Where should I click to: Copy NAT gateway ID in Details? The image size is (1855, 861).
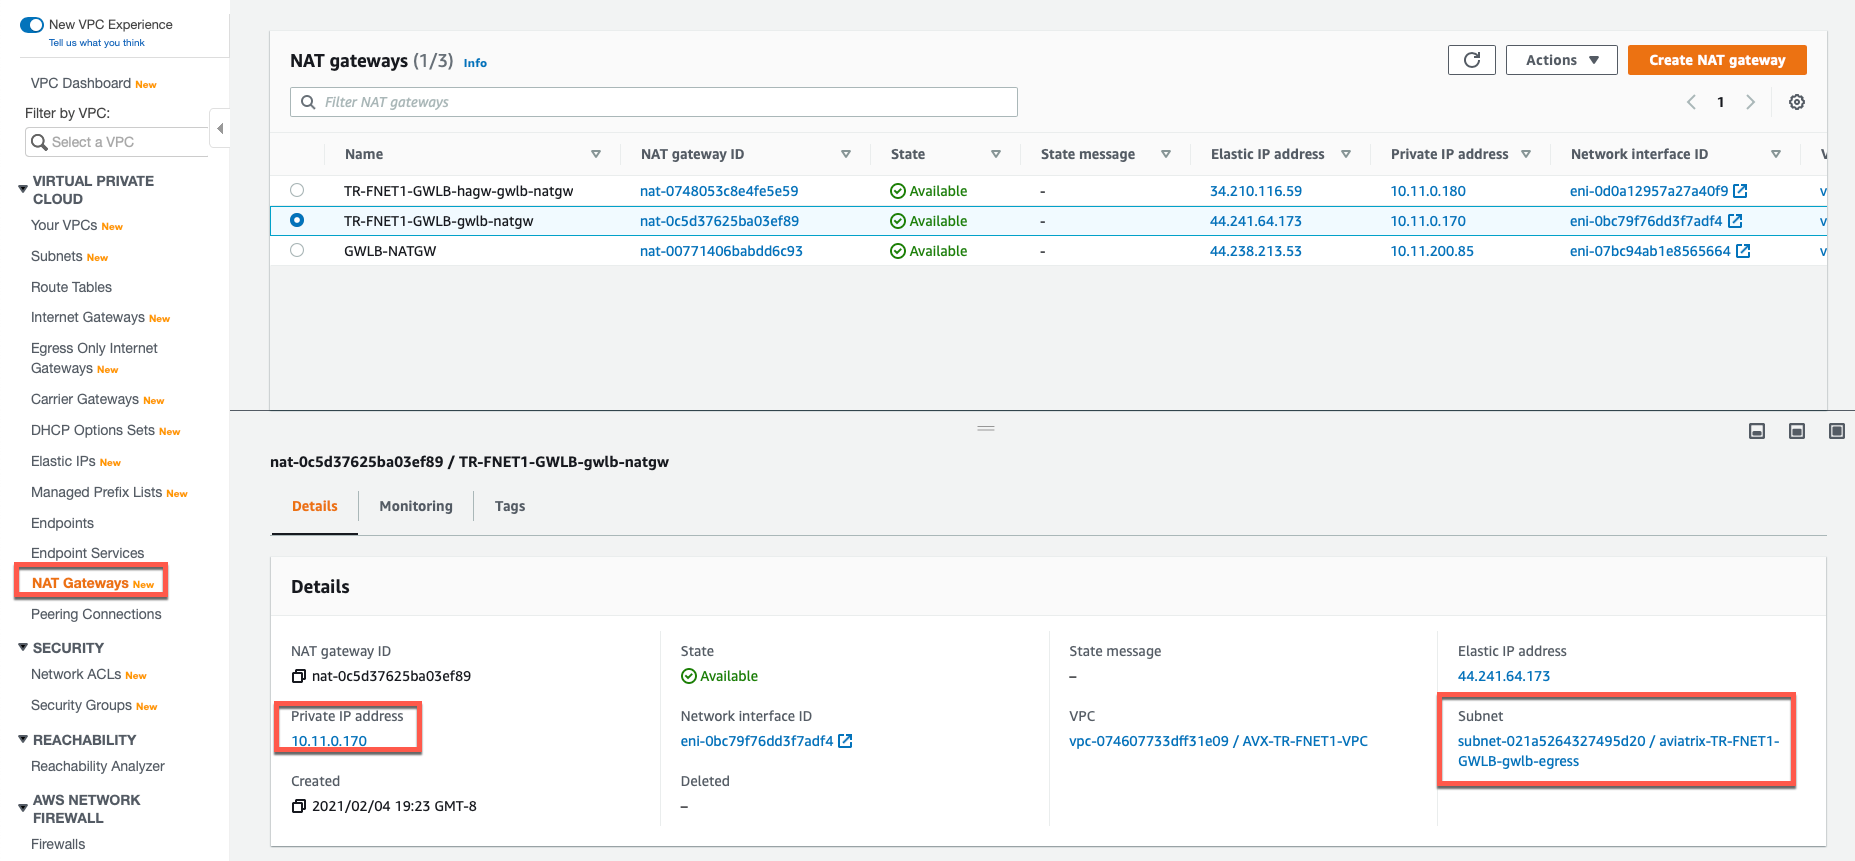298,677
